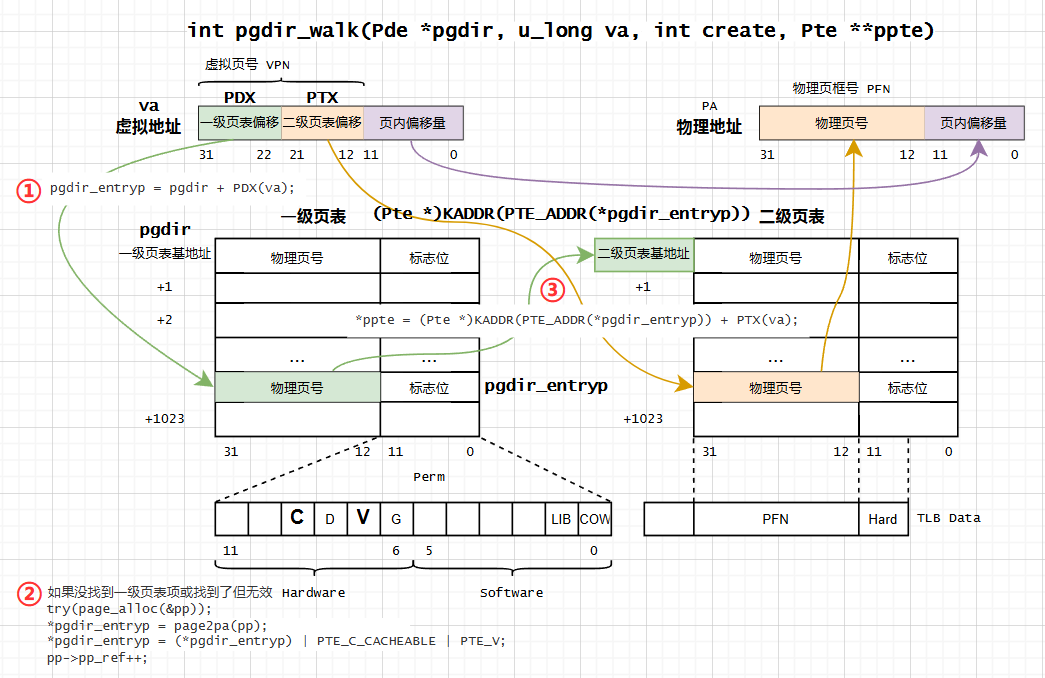The height and width of the screenshot is (678, 1045).
Task: Select the V valid bit cell
Action: point(363,518)
